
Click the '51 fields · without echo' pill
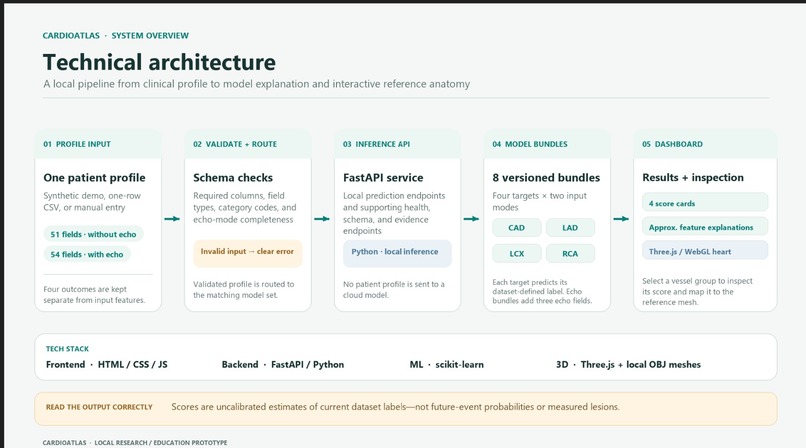coord(94,234)
